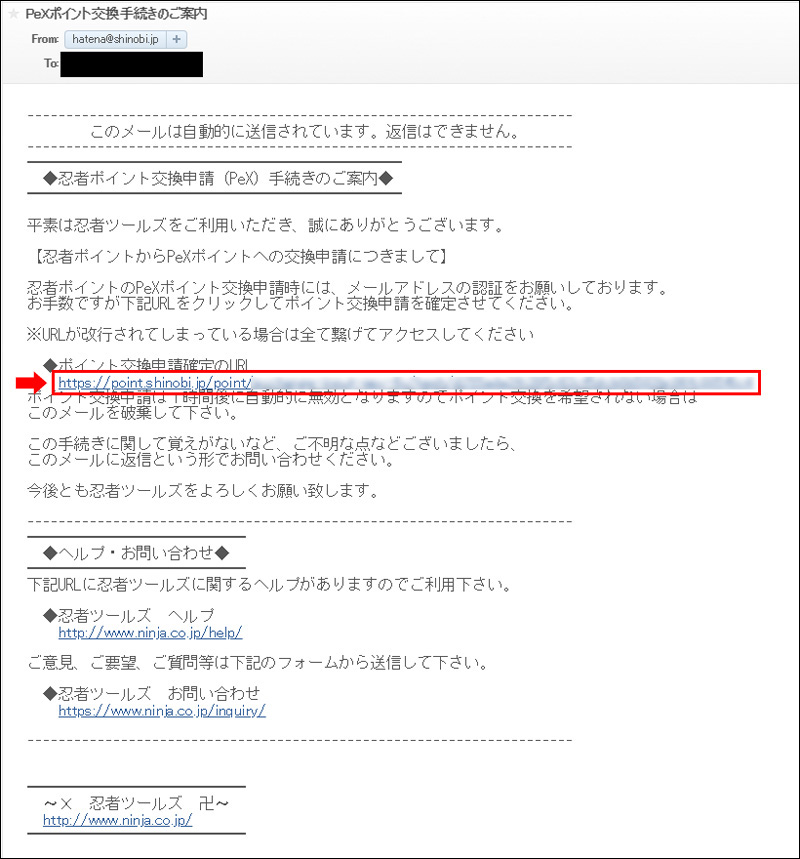
Task: Click the plus icon beside sender address
Action: pyautogui.click(x=176, y=39)
